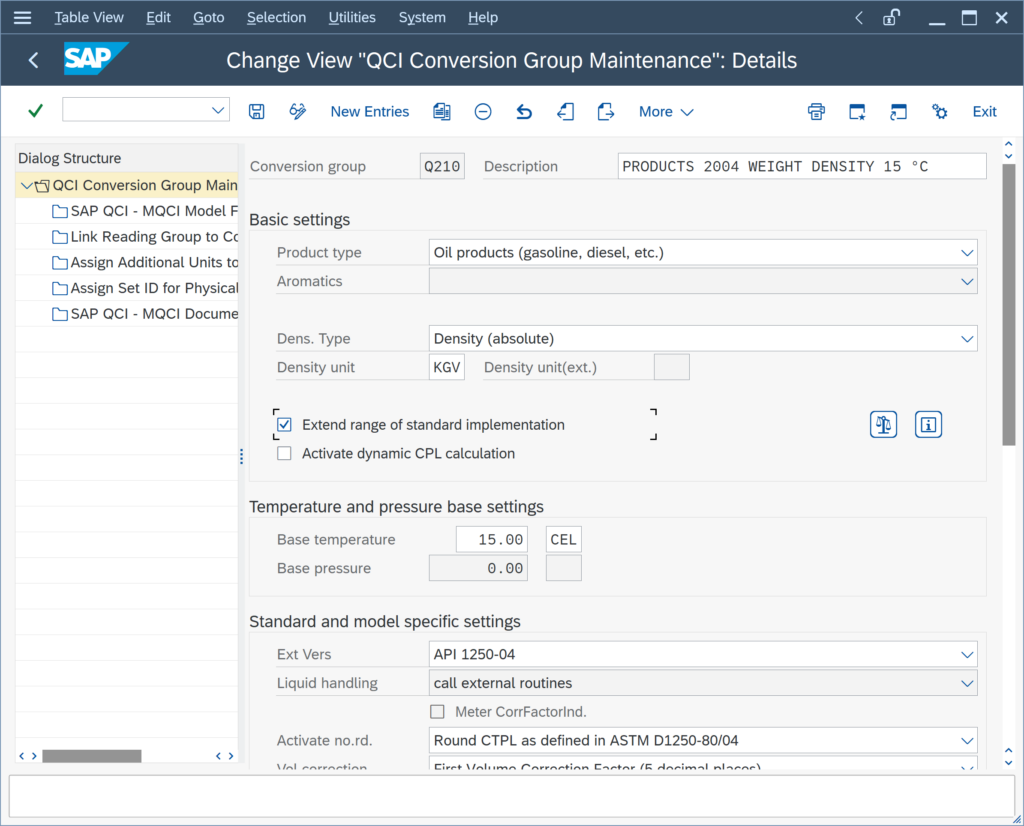Go to next entry icon
The width and height of the screenshot is (1024, 826).
(x=606, y=112)
